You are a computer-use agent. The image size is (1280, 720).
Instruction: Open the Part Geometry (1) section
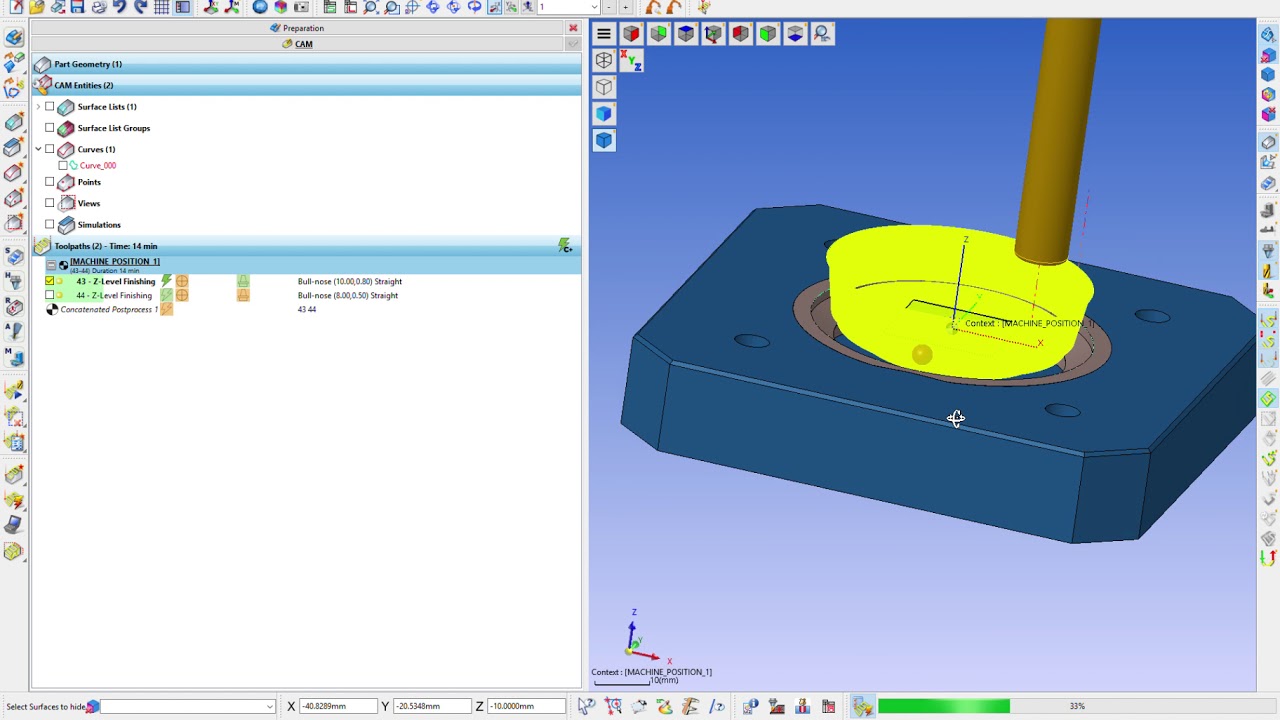pos(306,64)
